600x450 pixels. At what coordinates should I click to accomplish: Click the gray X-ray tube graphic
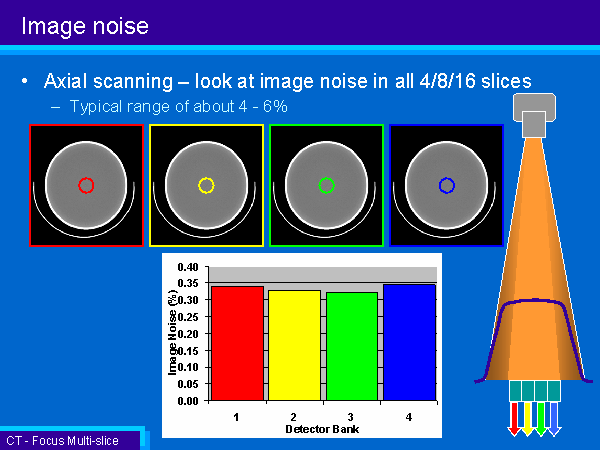534,115
